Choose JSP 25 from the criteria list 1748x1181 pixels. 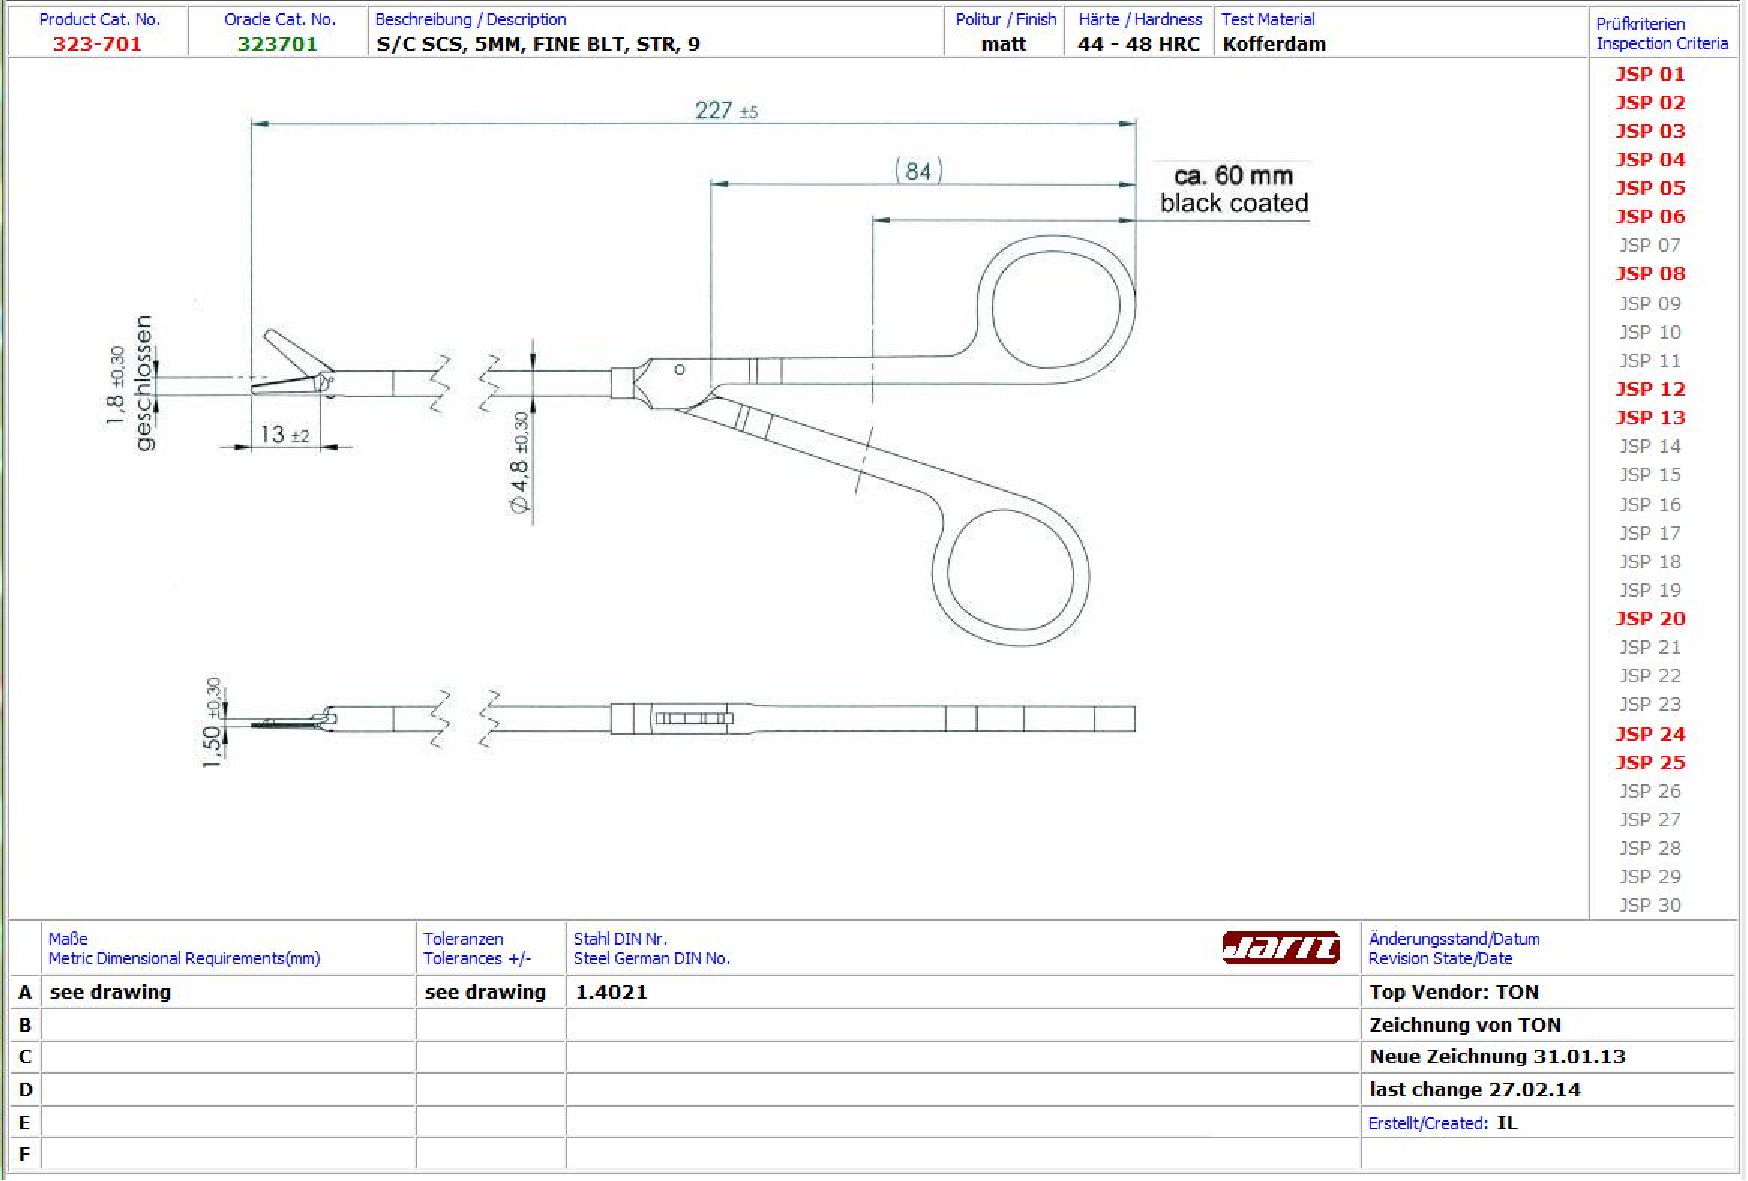[1650, 762]
